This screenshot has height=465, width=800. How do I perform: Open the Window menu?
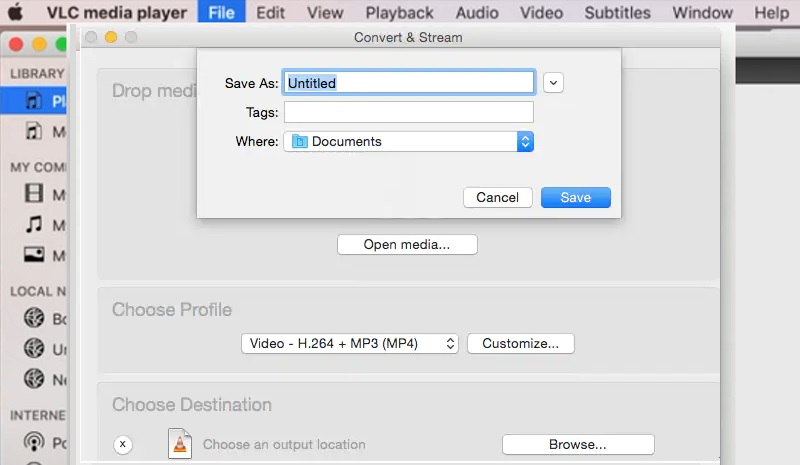[703, 12]
